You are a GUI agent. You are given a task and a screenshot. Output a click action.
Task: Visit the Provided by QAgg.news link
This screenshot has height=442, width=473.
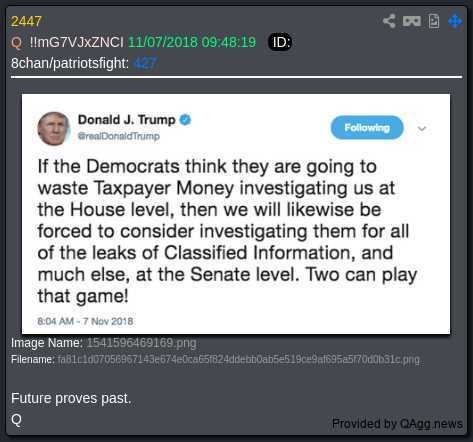tap(397, 424)
